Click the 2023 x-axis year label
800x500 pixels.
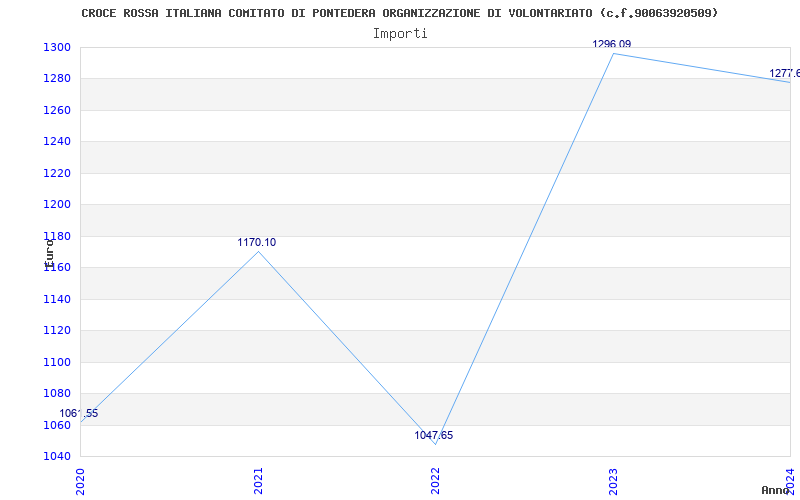tap(613, 481)
